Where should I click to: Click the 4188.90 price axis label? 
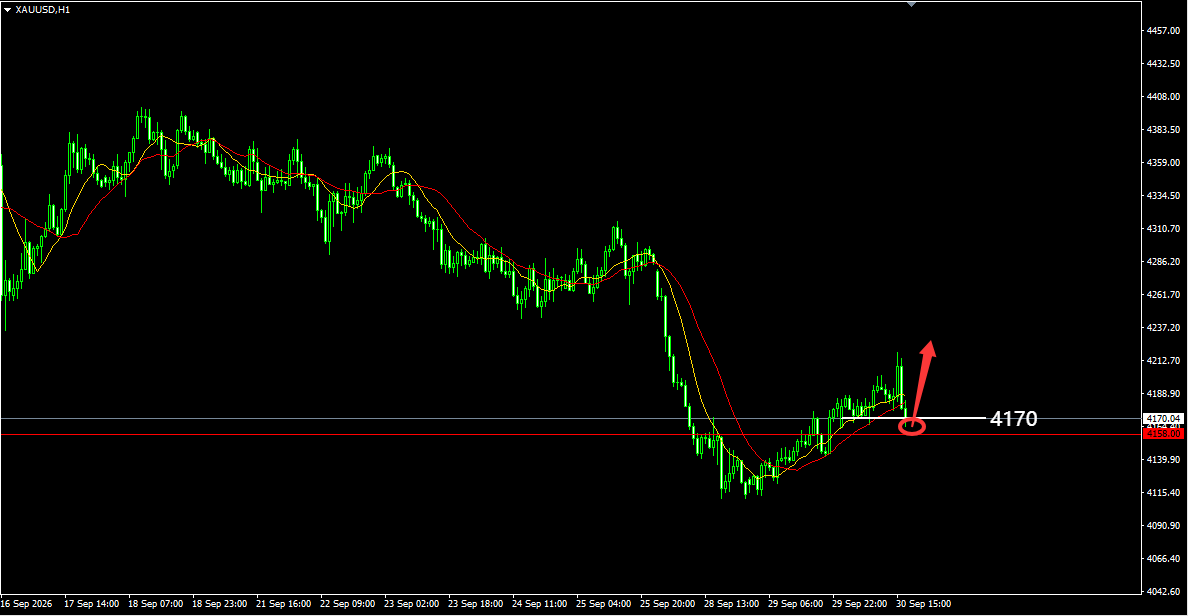tap(1163, 393)
